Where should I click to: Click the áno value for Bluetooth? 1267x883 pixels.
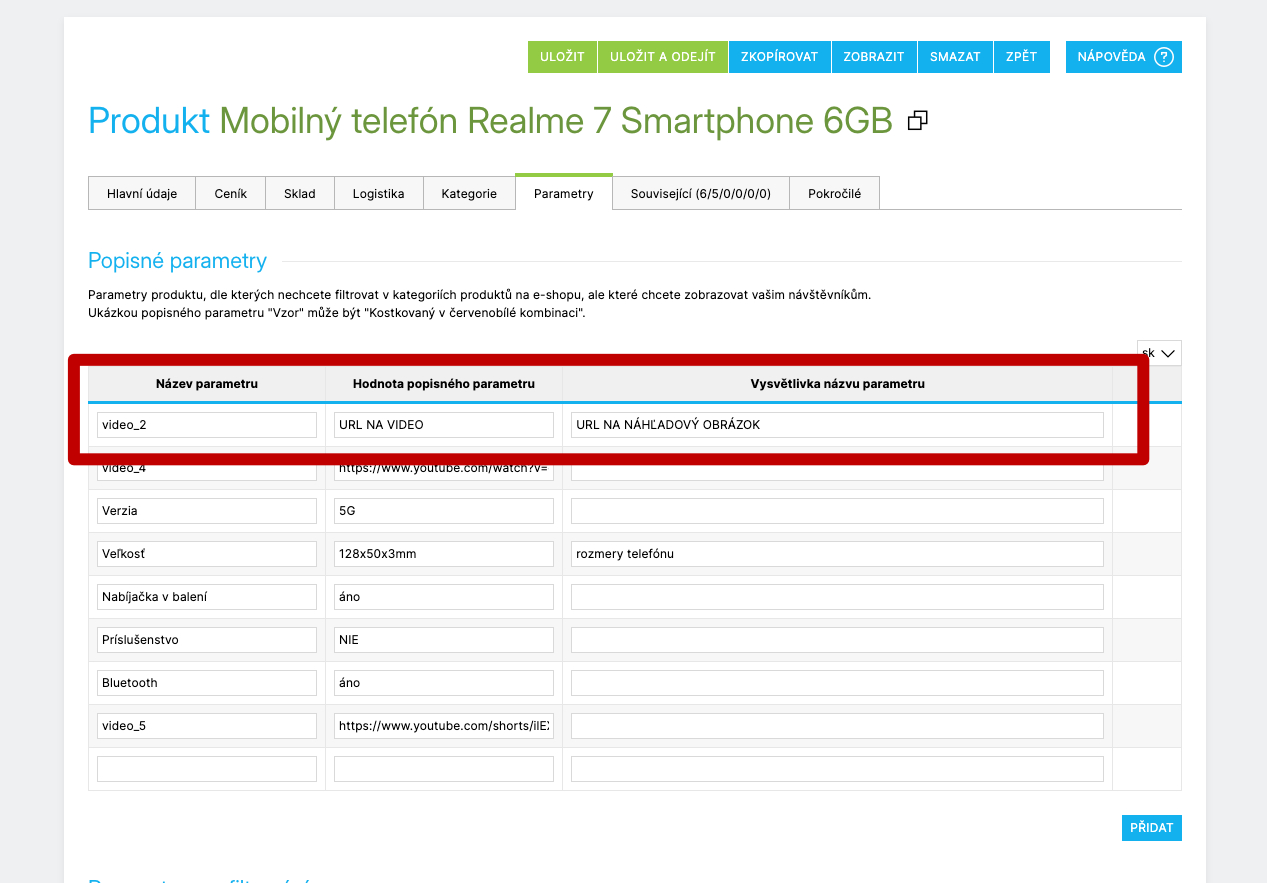(444, 683)
